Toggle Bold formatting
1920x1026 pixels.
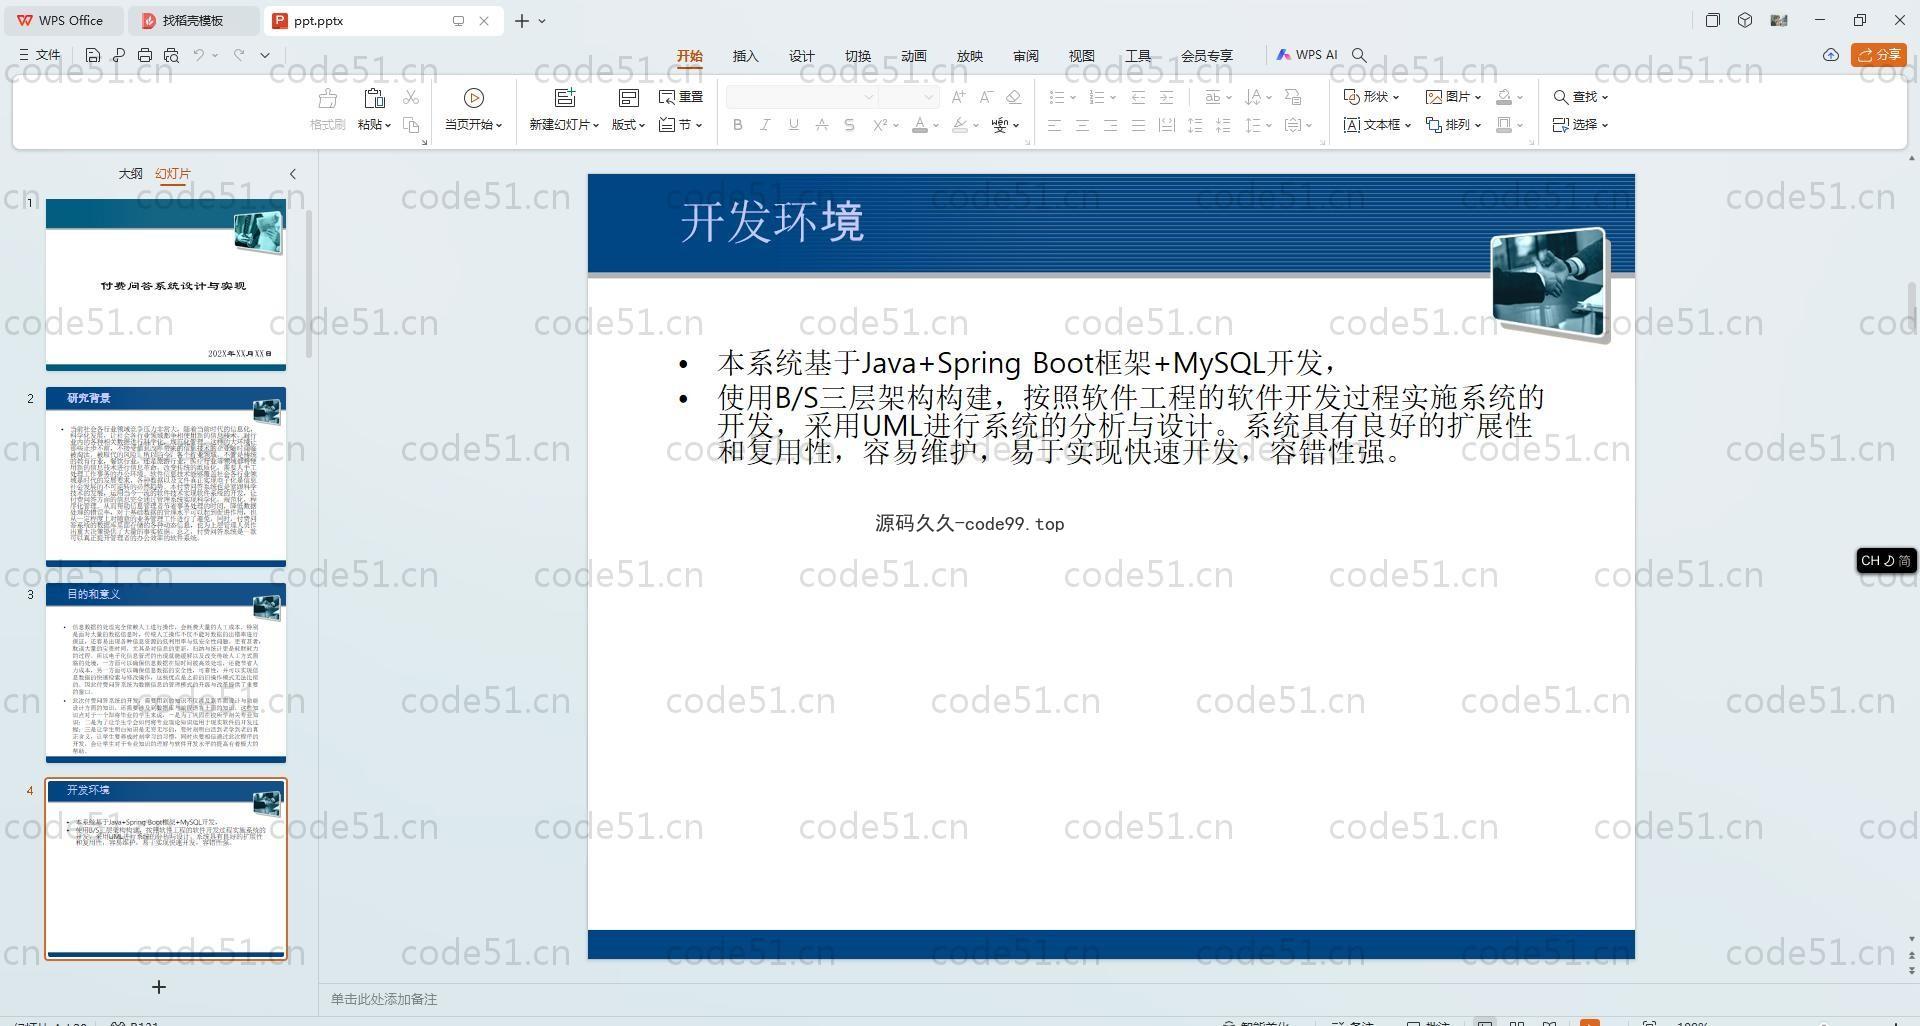click(x=738, y=125)
